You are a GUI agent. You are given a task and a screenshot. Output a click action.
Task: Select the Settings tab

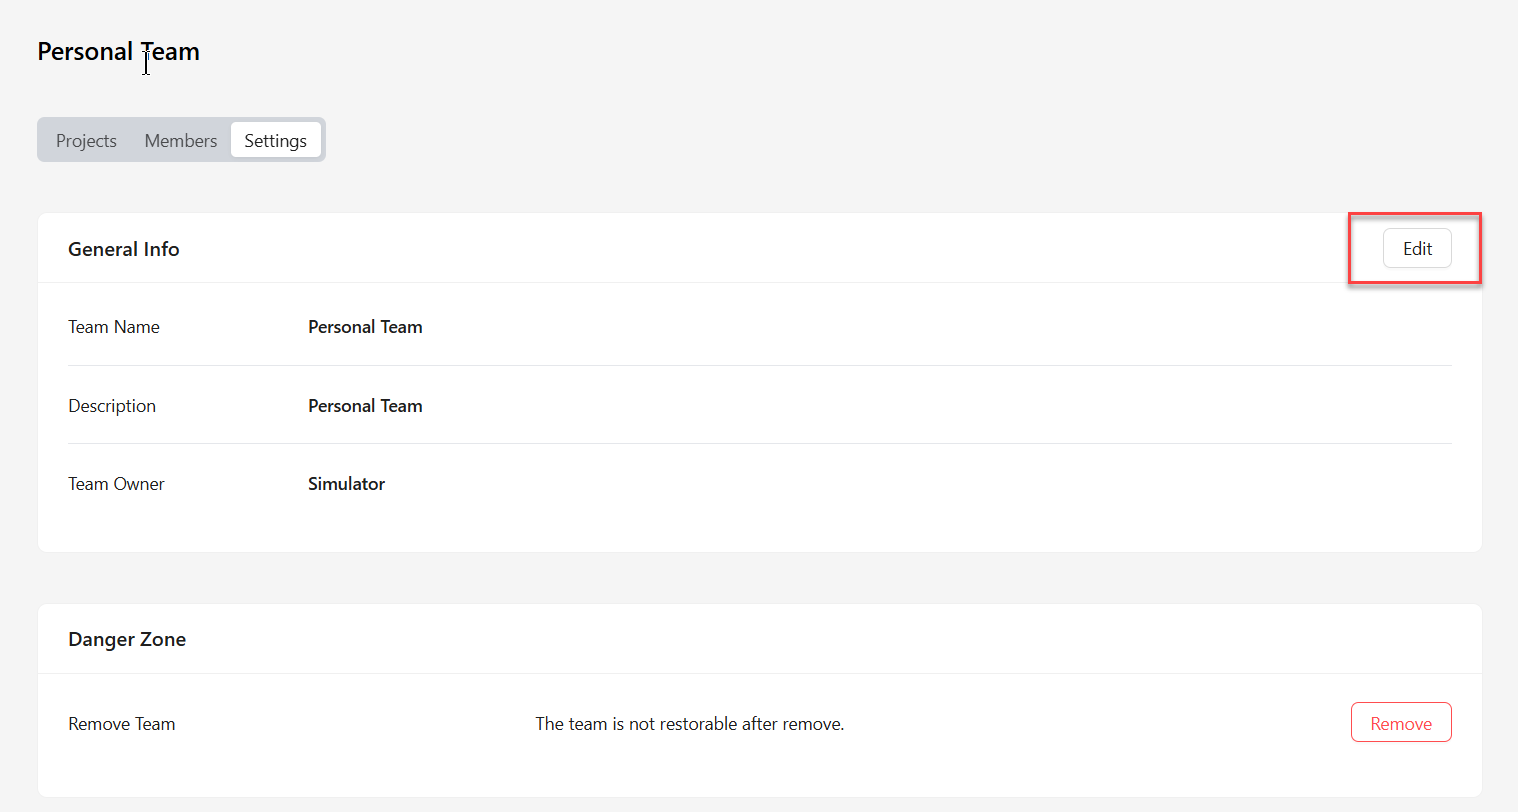[x=275, y=140]
